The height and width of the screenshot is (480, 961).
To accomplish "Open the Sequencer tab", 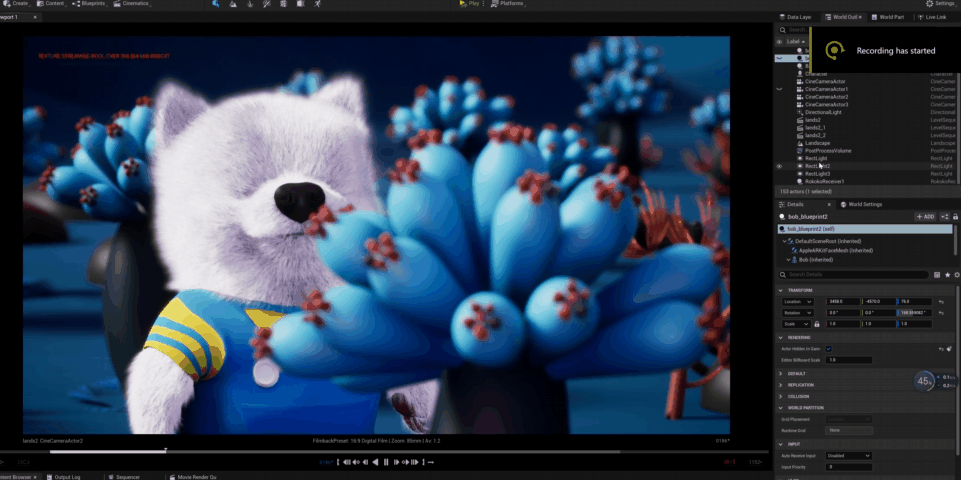I will [x=123, y=477].
